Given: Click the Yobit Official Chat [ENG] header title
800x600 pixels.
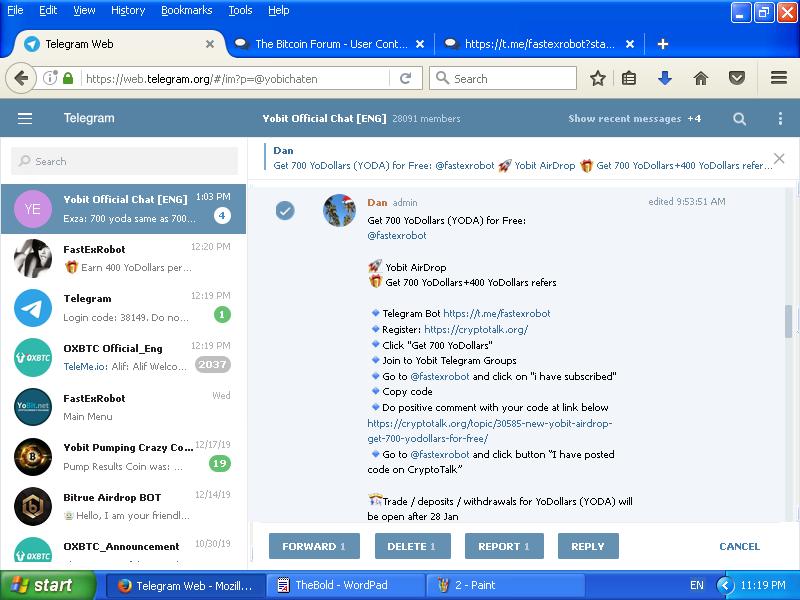Looking at the screenshot, I should [x=324, y=118].
